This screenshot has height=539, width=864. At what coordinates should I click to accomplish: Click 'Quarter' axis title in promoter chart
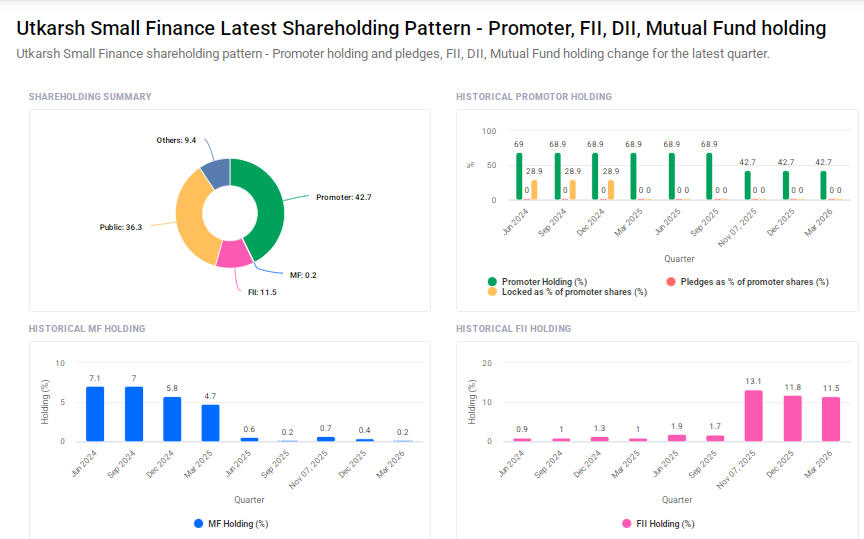coord(679,259)
